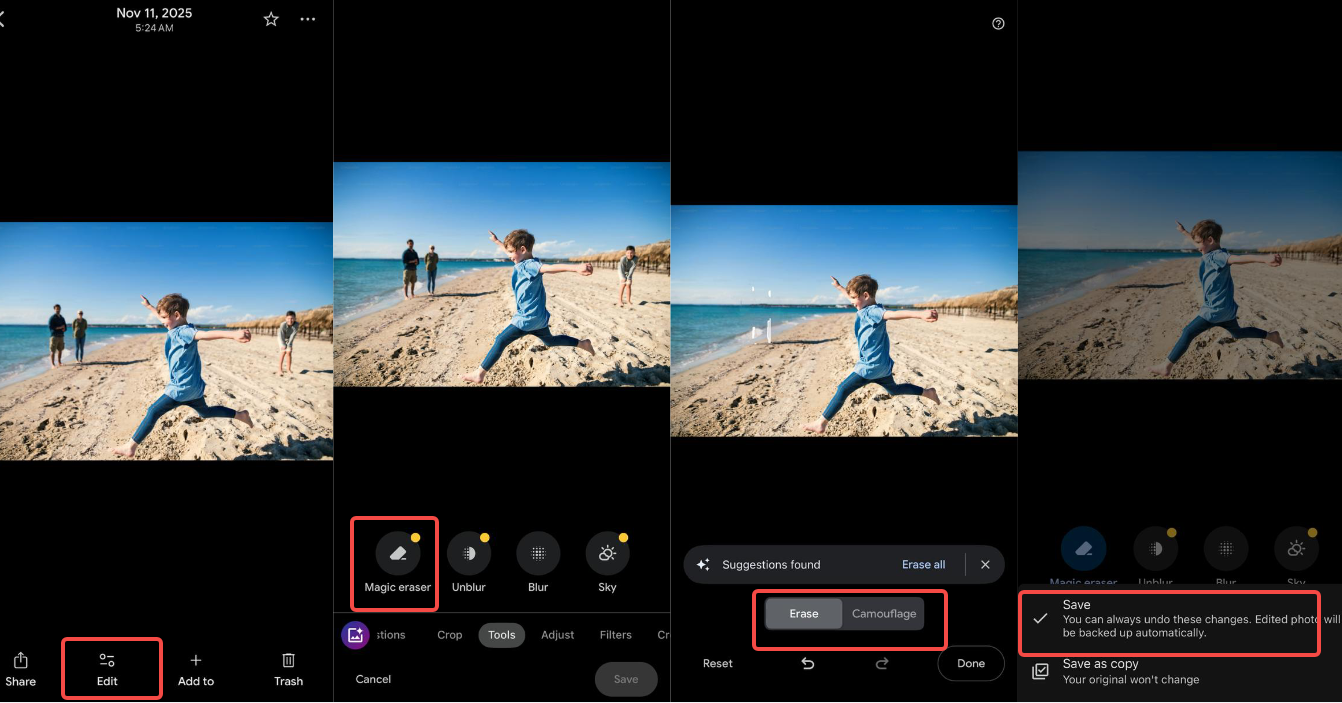Viewport: 1342px width, 703px height.
Task: Tap the undo arrow icon
Action: point(808,663)
